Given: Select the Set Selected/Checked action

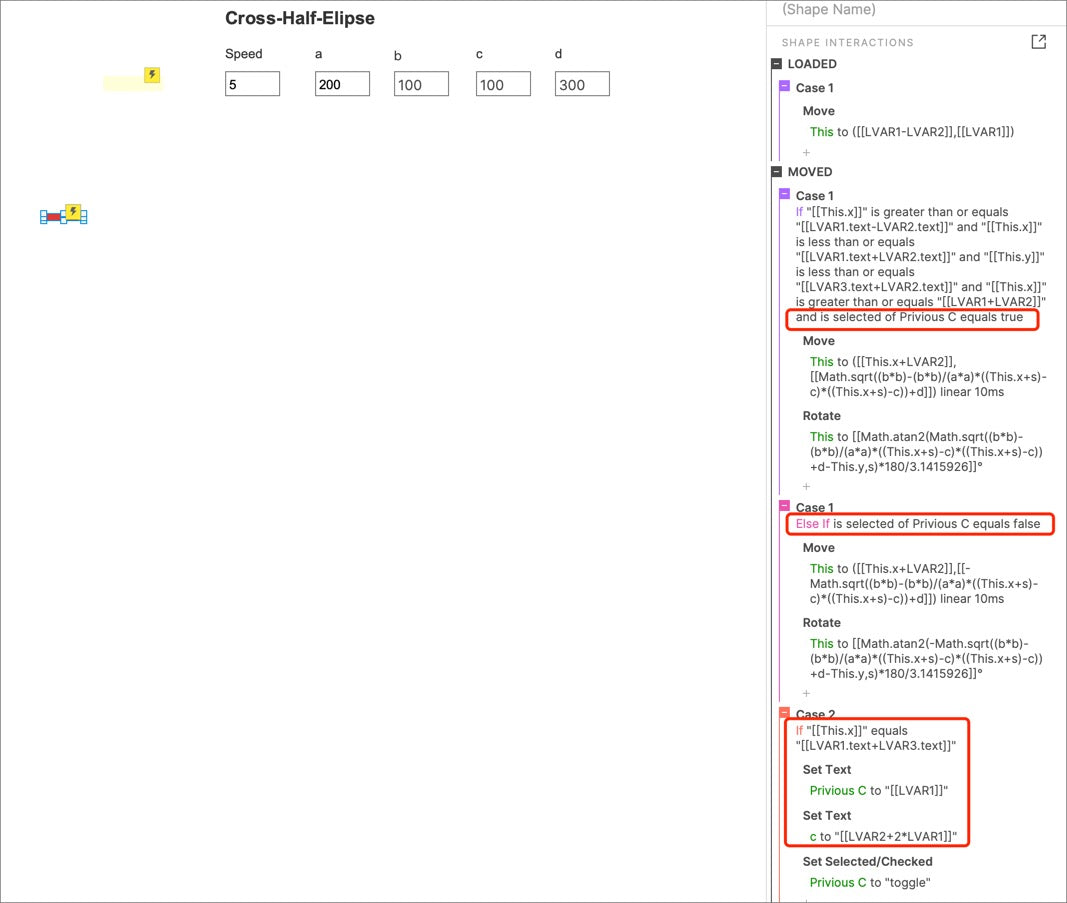Looking at the screenshot, I should (867, 861).
